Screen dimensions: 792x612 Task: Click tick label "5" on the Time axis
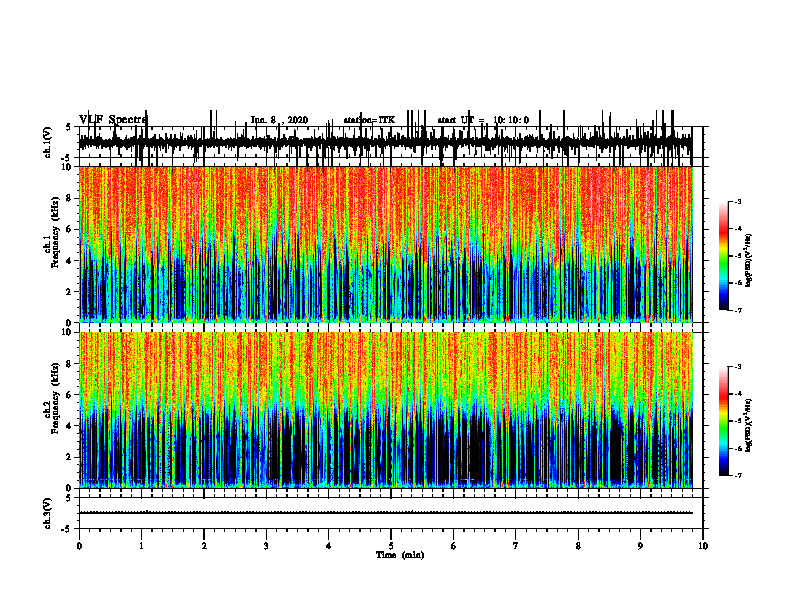tap(391, 546)
